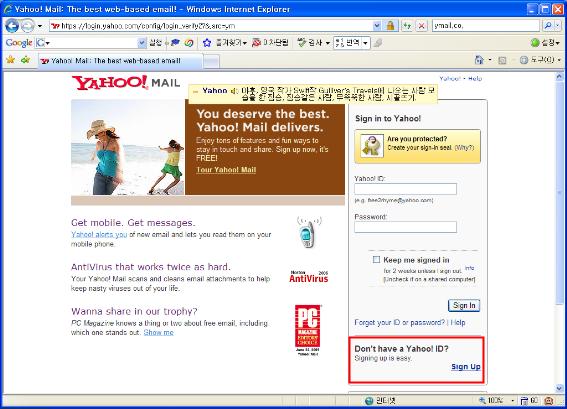Click the Info link beside Keep me signed in
Viewport: 567px width, 409px height.
tap(470, 268)
